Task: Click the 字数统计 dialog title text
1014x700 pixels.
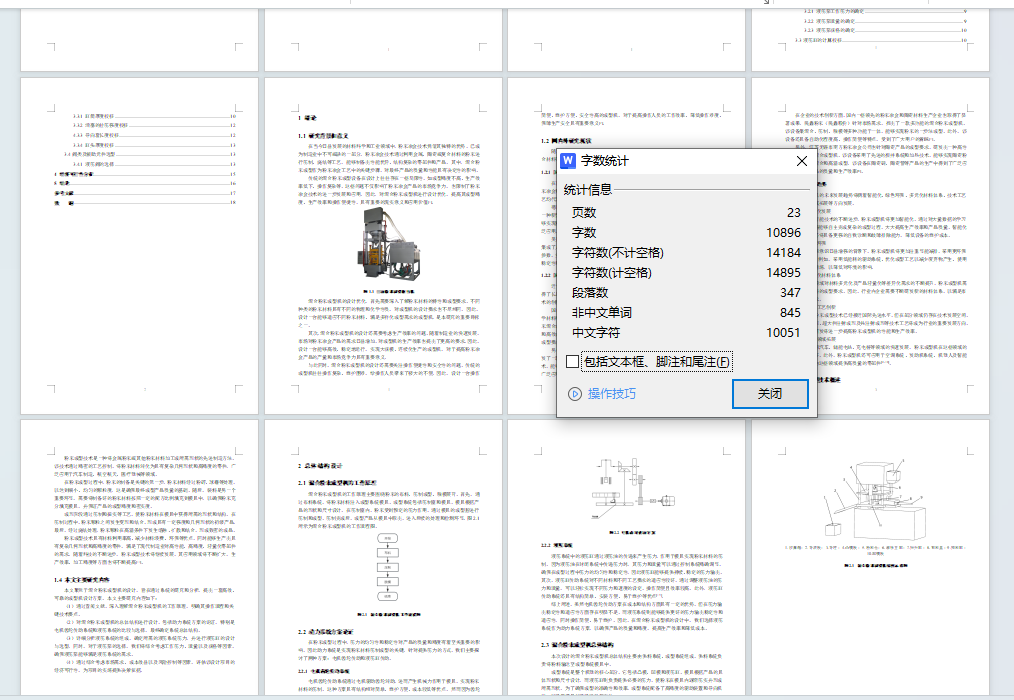Action: coord(605,160)
